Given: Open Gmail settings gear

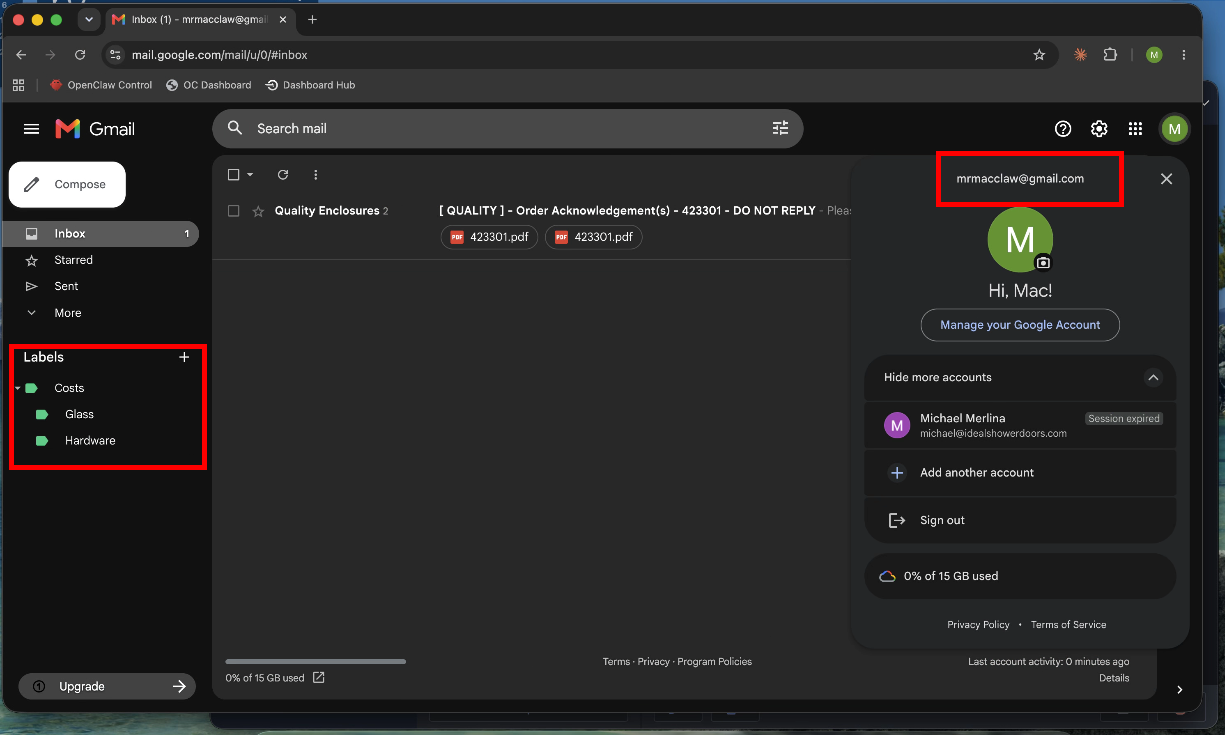Looking at the screenshot, I should point(1099,128).
